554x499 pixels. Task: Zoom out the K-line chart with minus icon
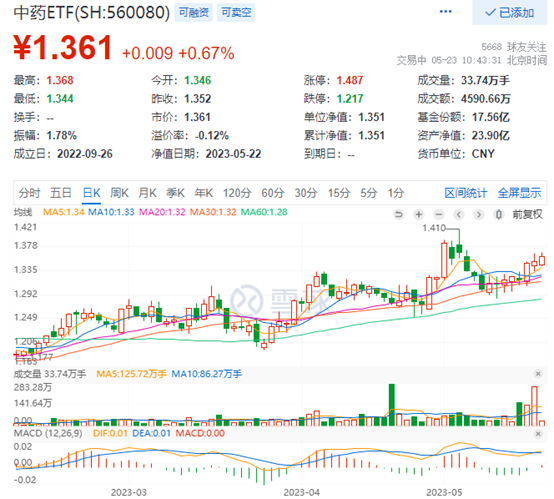tap(438, 214)
